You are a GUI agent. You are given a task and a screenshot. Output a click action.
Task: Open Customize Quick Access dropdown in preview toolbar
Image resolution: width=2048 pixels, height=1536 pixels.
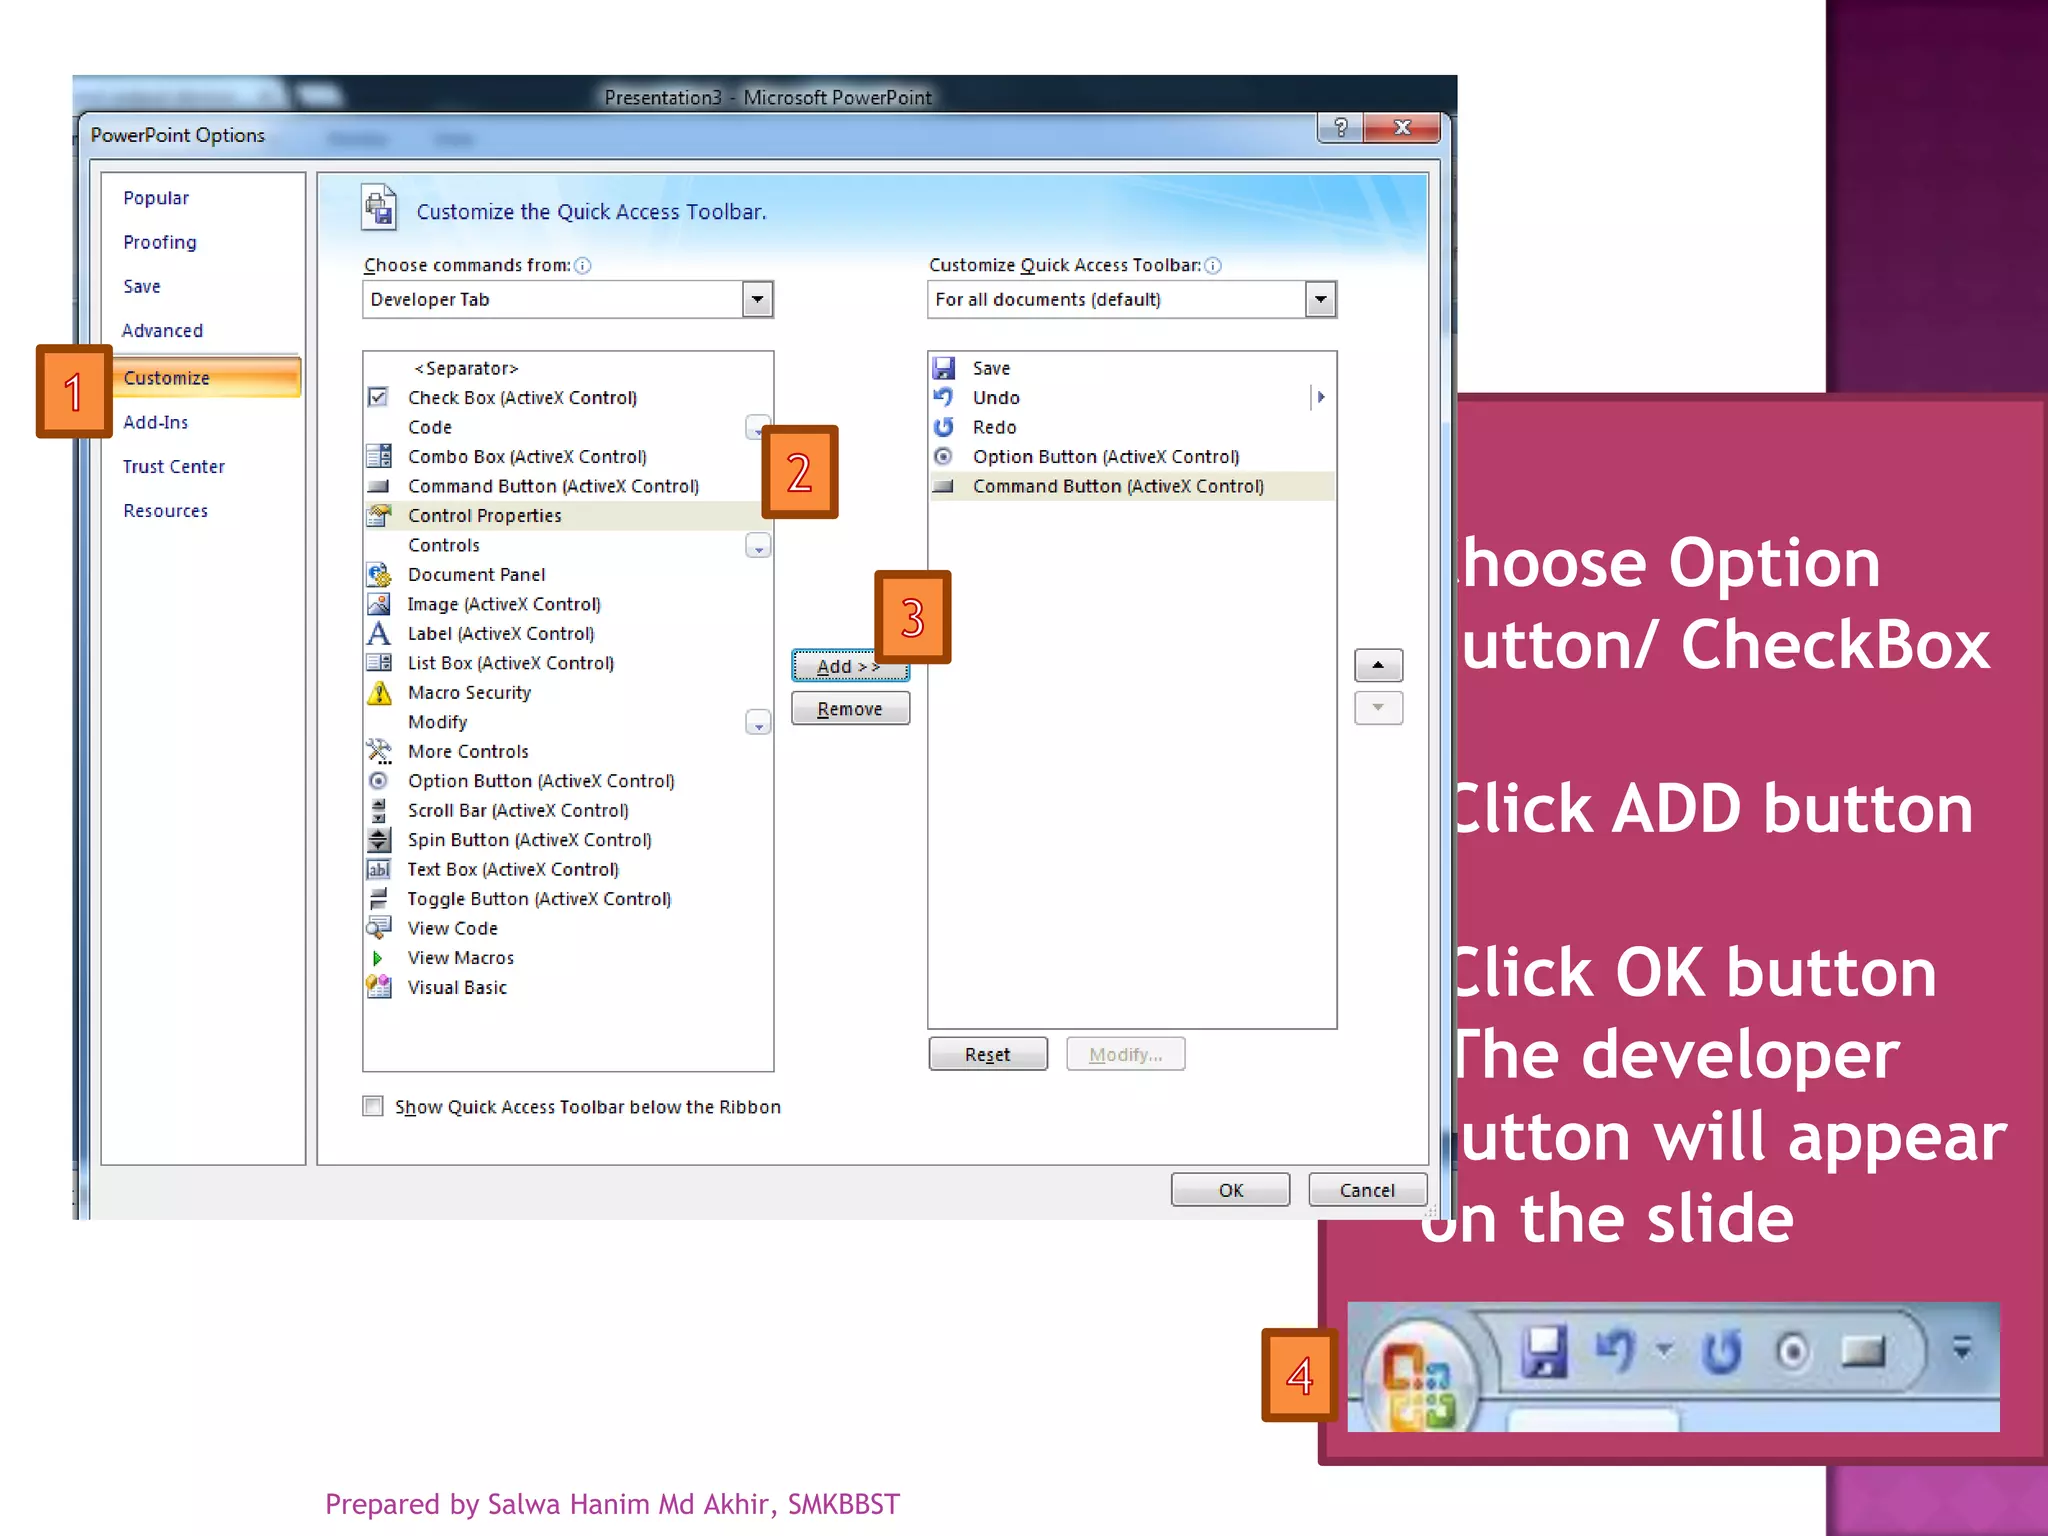coord(1962,1350)
